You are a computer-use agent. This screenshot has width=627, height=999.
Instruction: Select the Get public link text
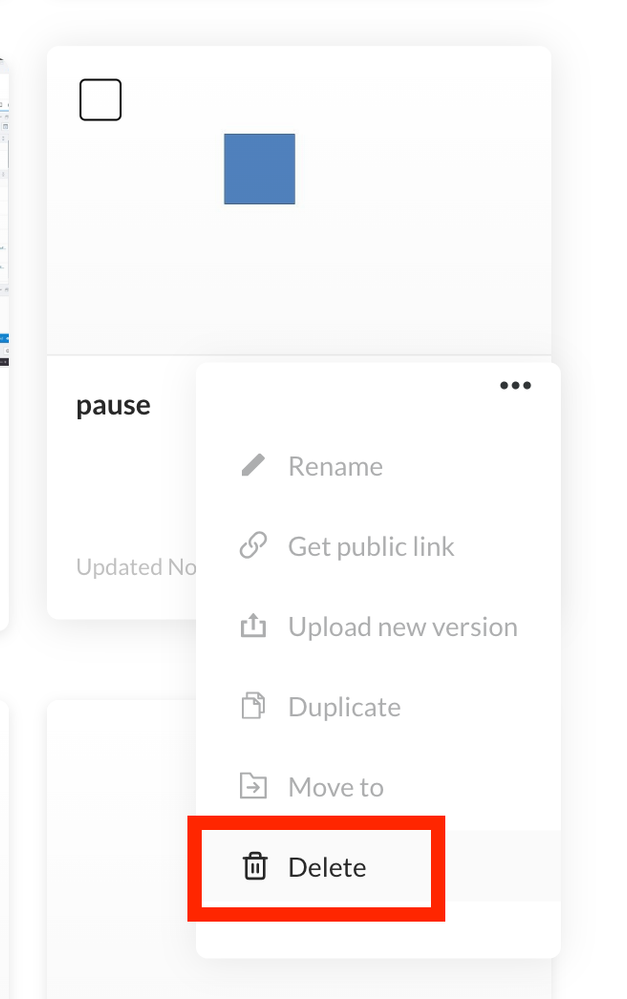coord(371,546)
